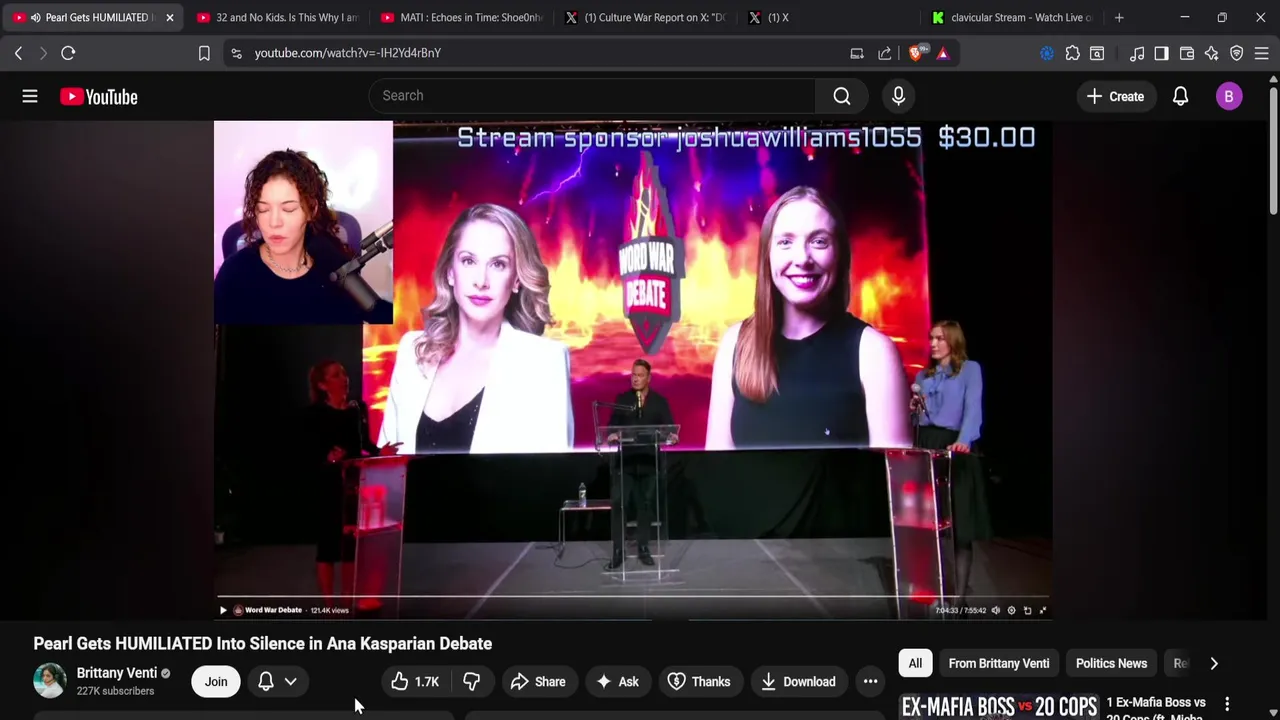Go forward with the browser forward arrow

pos(43,53)
